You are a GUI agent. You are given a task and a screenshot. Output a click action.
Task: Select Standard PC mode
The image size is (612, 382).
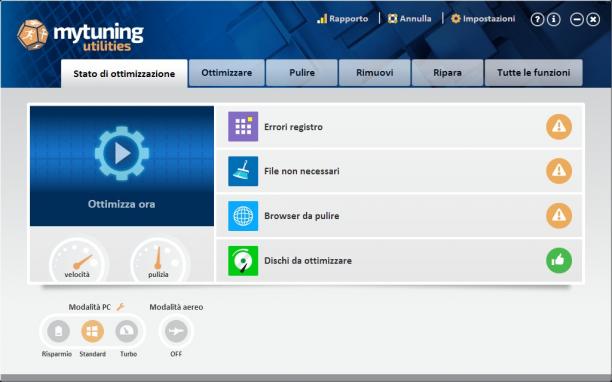coord(93,331)
